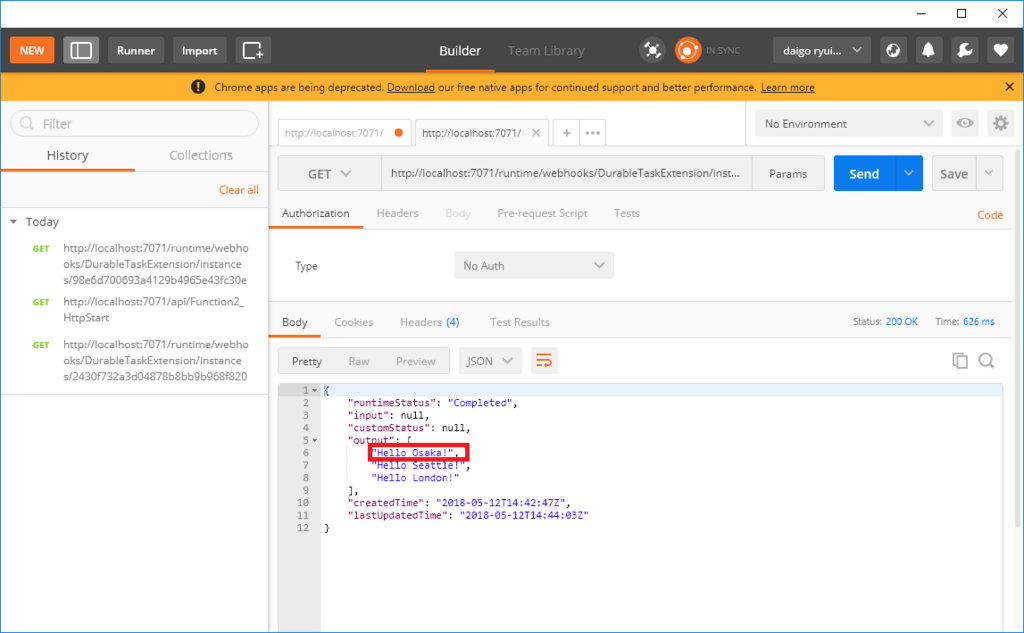Screen dimensions: 1024x633
Task: Open the daigo ryui... account dropdown
Action: 822,50
